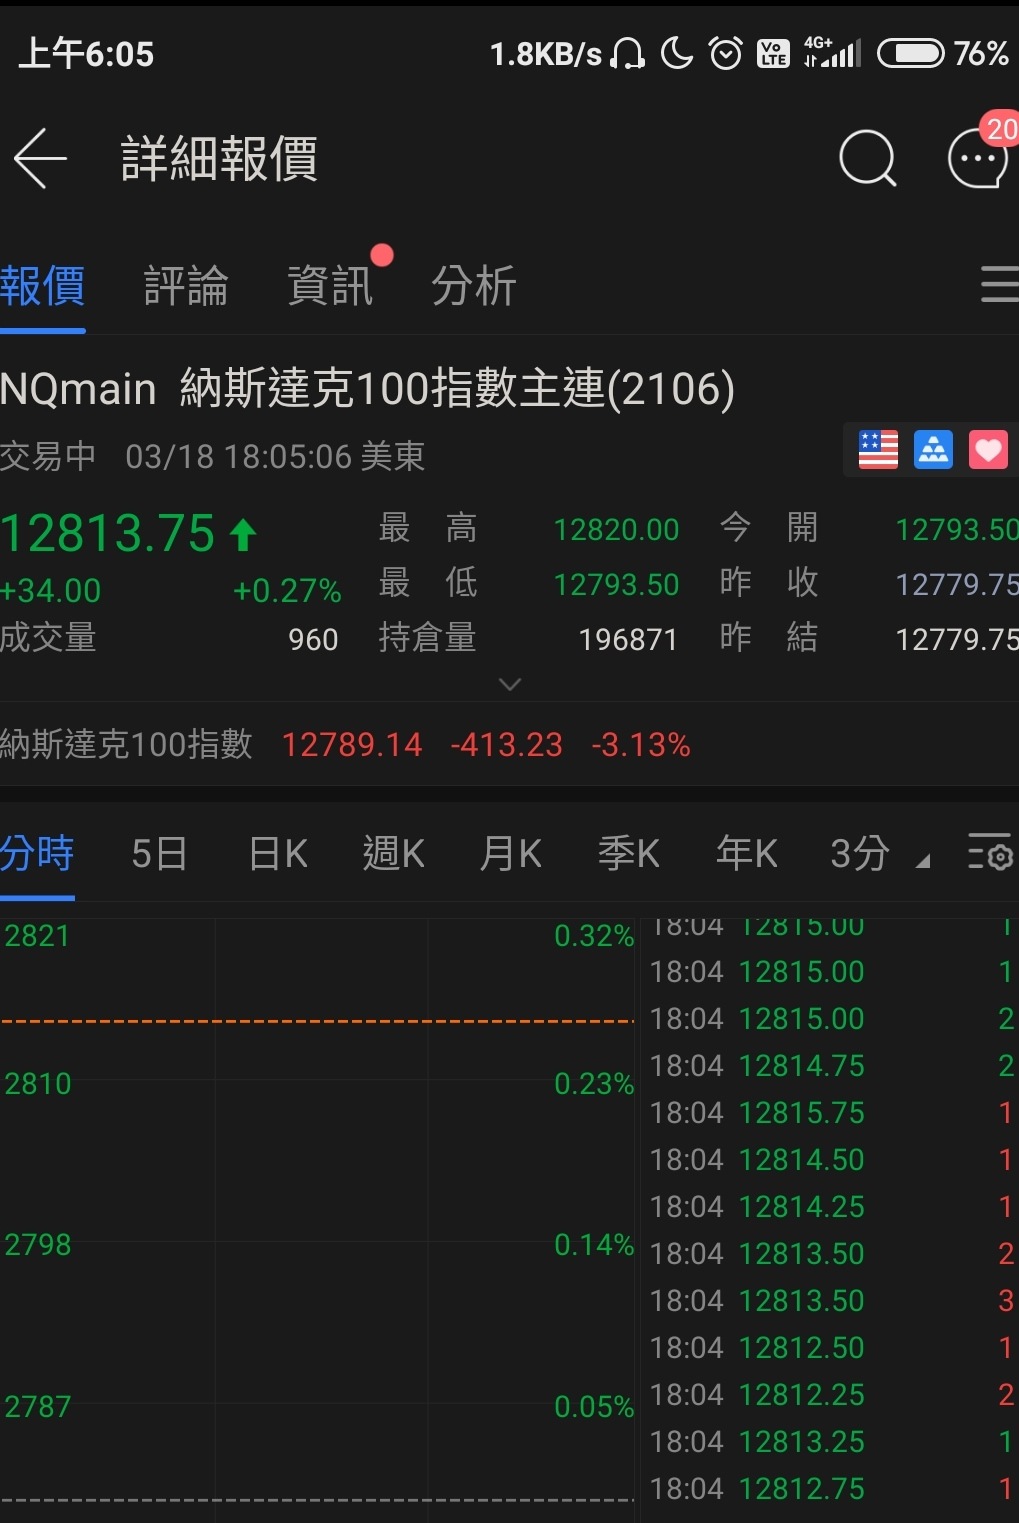
Task: Open the 分析 tab
Action: [x=474, y=286]
